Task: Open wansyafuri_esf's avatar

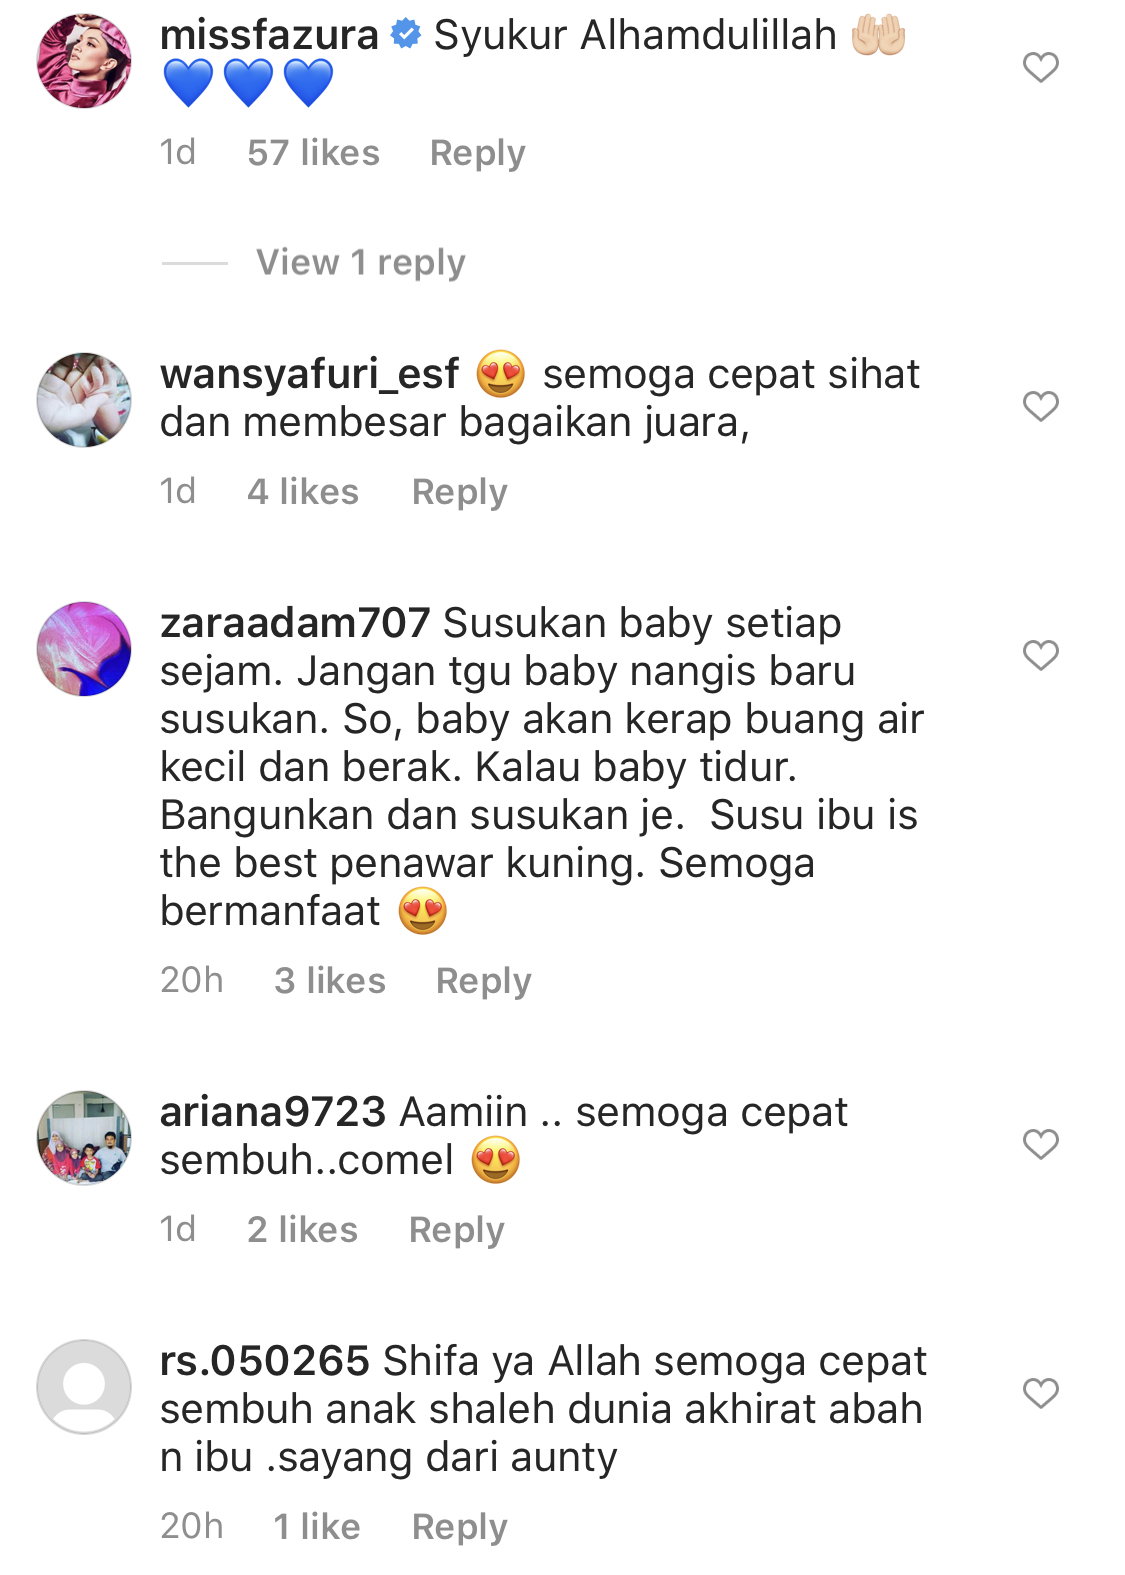Action: [x=84, y=399]
